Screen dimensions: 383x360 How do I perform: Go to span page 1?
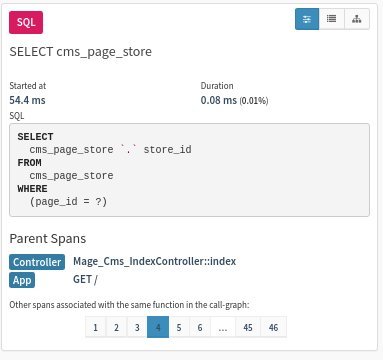point(95,327)
